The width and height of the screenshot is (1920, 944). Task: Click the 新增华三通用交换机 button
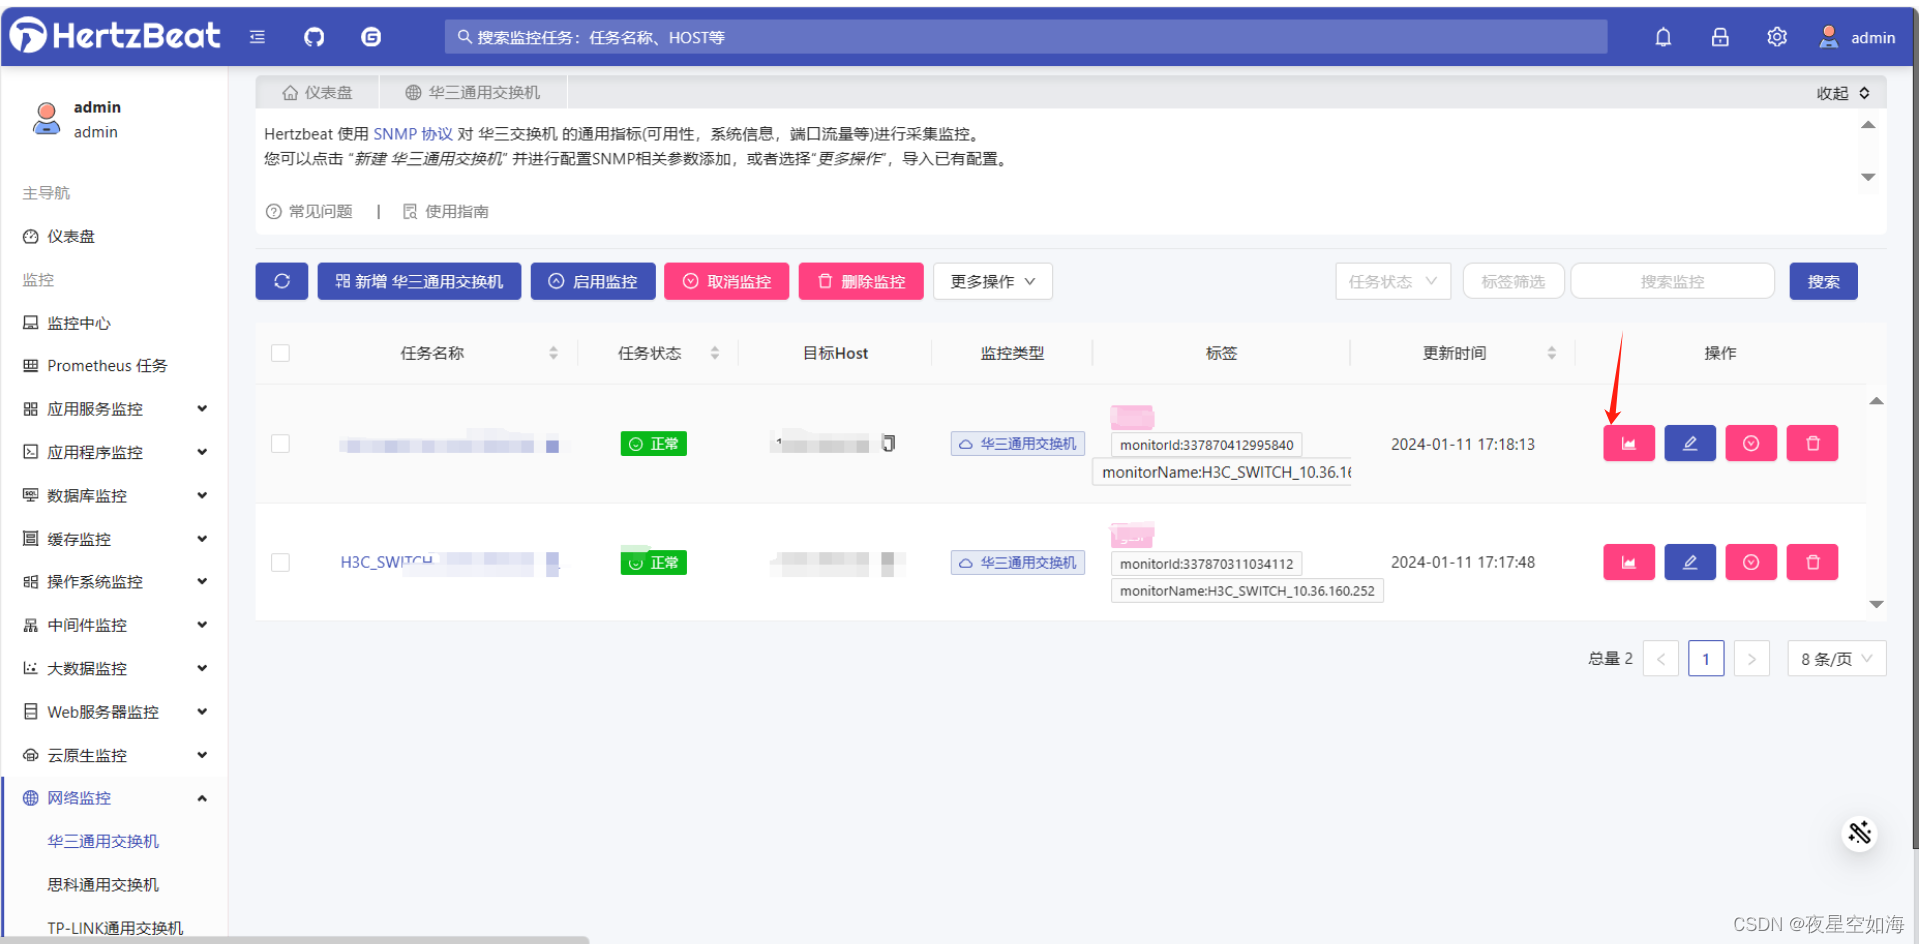[419, 281]
